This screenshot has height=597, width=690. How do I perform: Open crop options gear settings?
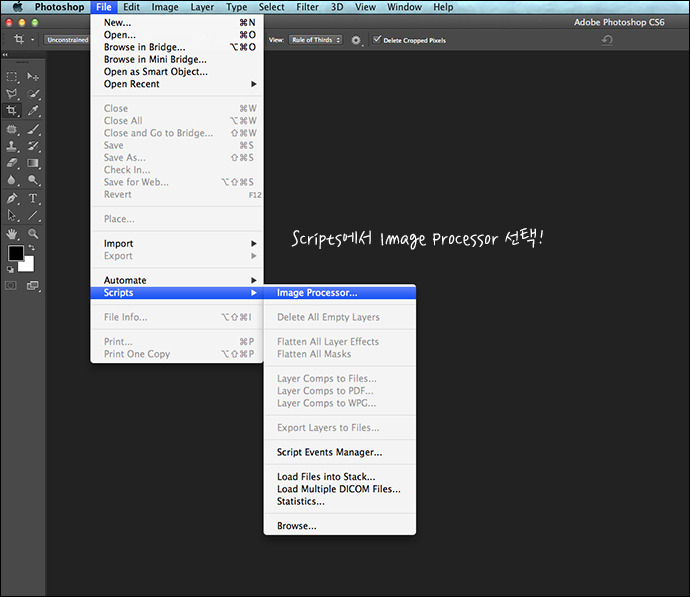pos(356,40)
